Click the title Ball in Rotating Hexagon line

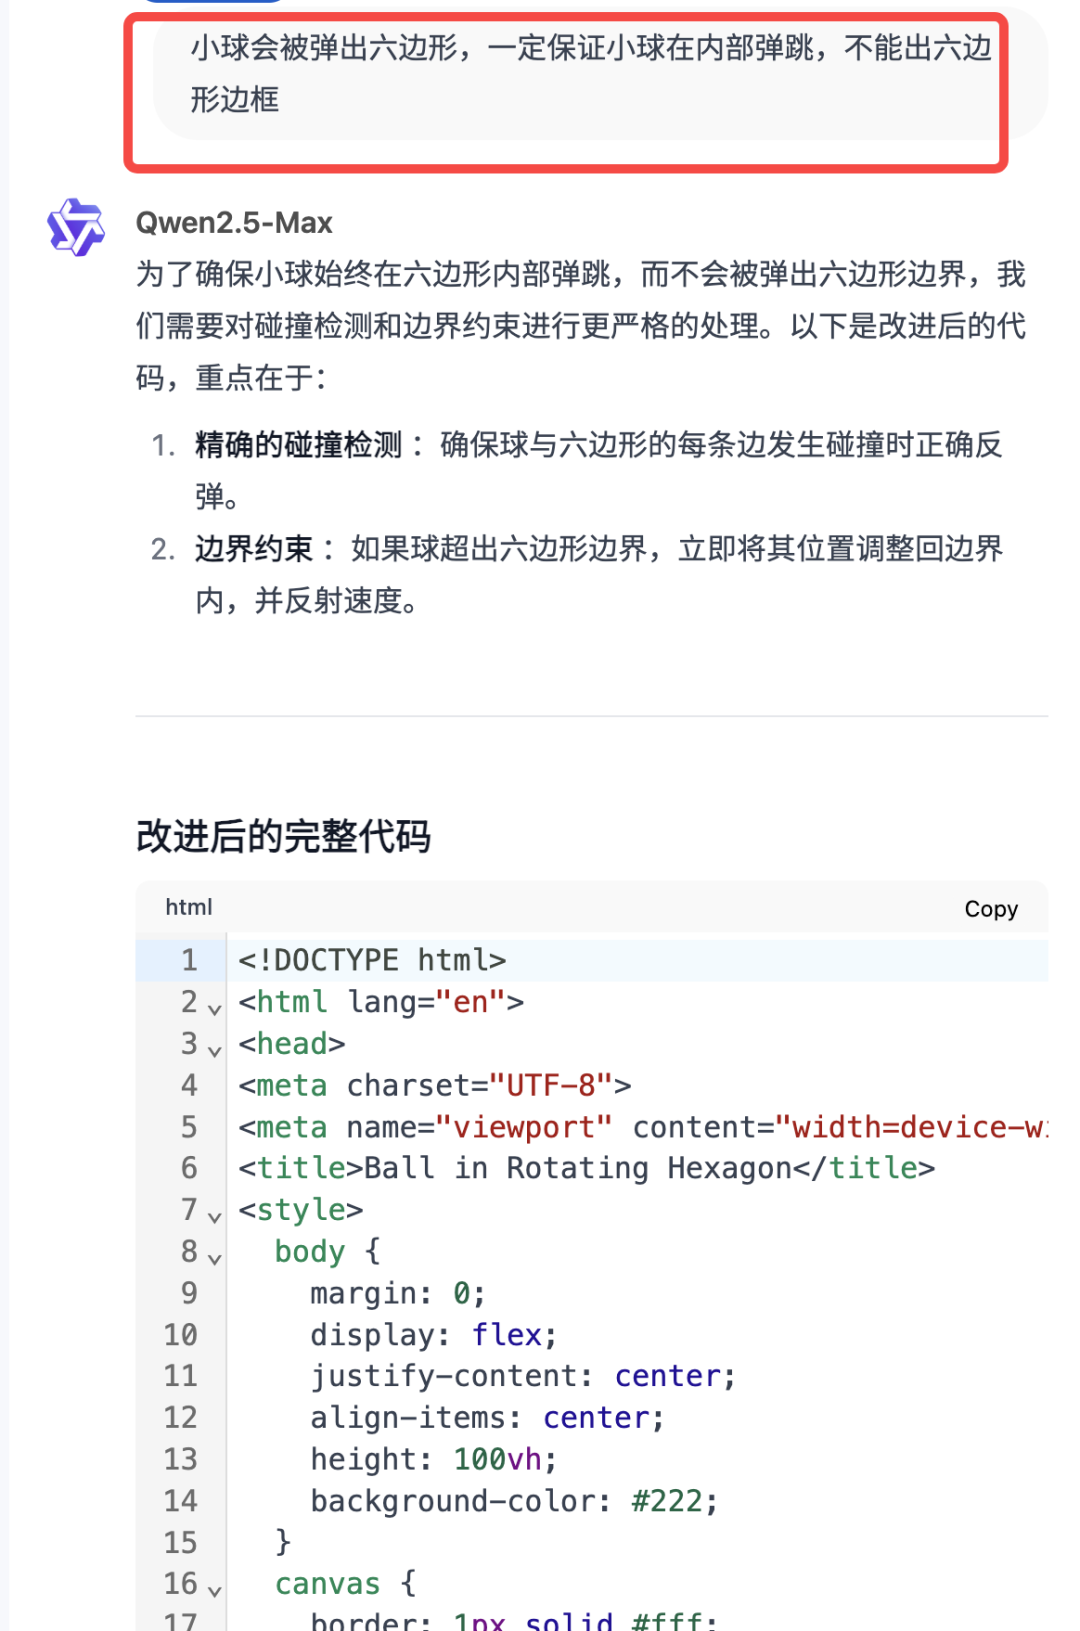point(586,1168)
